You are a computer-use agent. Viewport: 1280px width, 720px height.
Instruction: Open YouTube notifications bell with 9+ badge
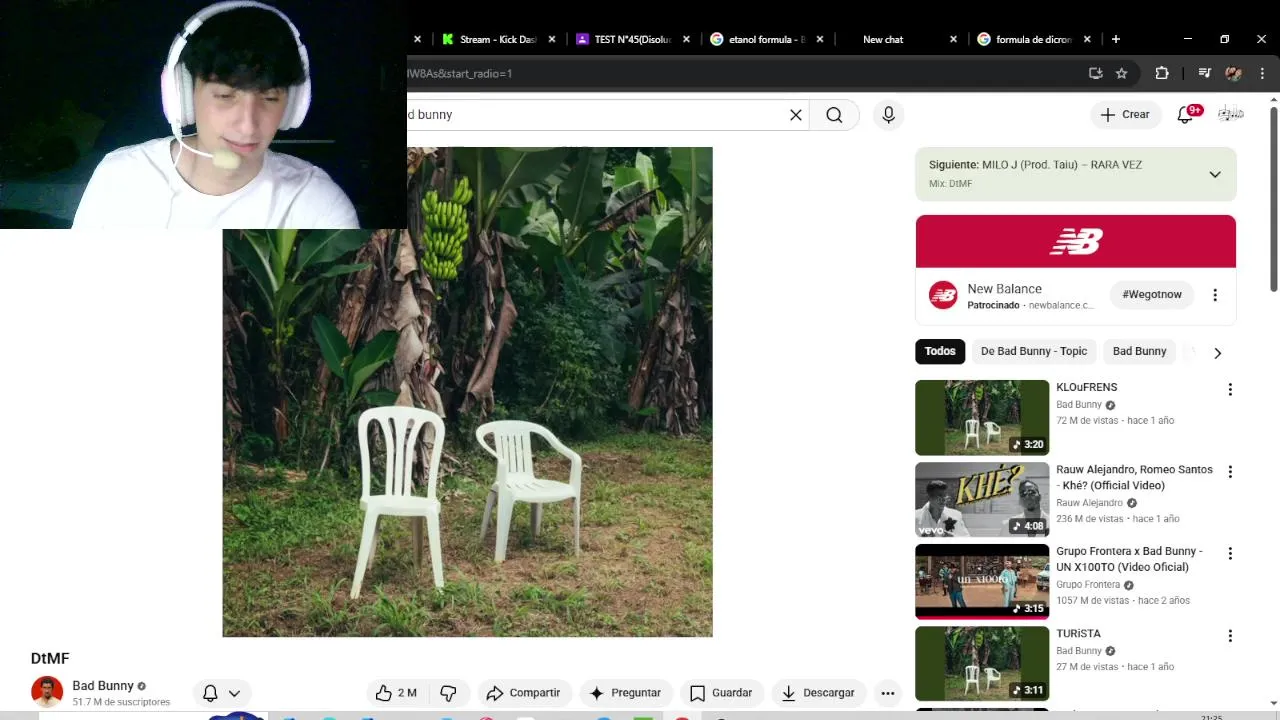click(1186, 114)
